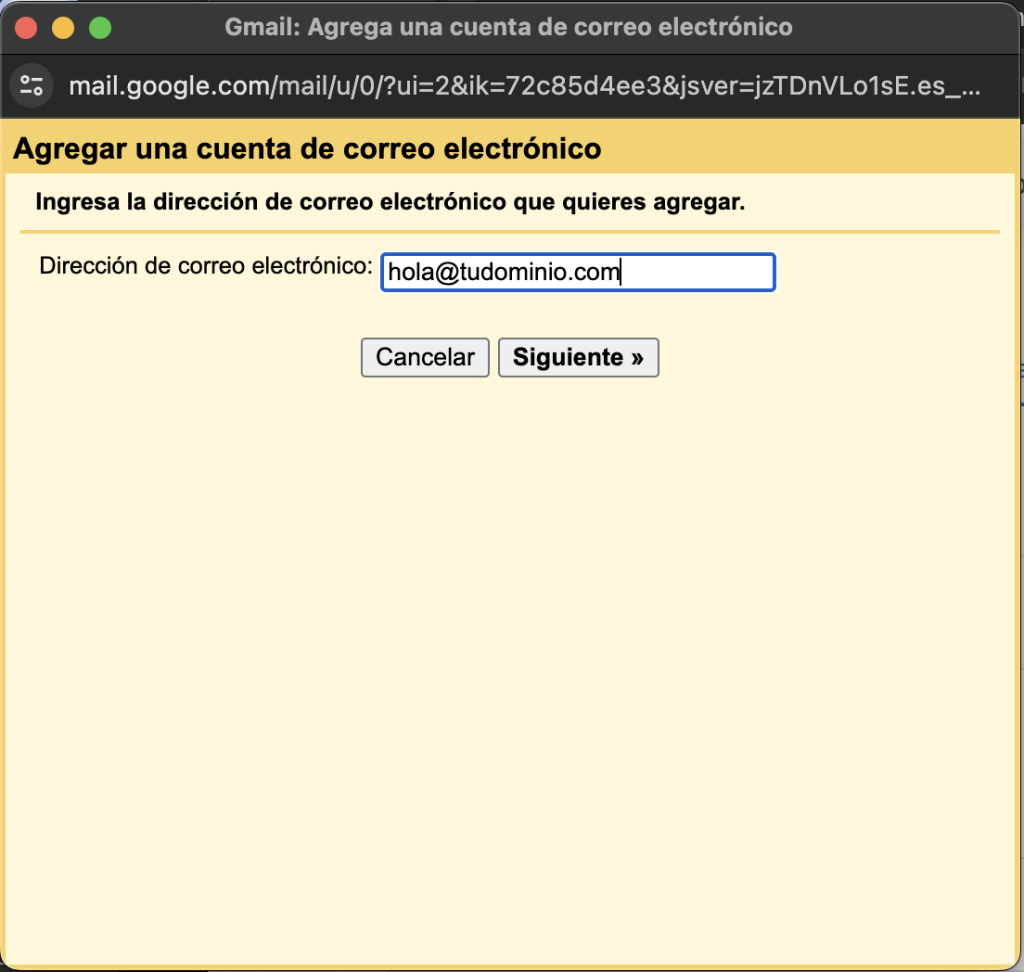1024x972 pixels.
Task: Click the 'Dirección de correo electrónico:' label
Action: coord(205,267)
